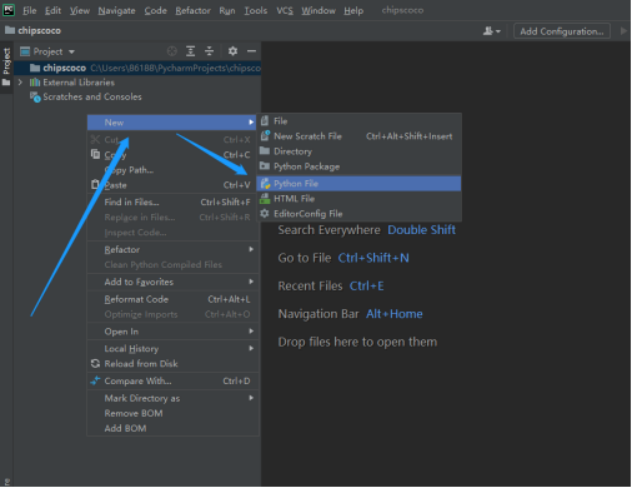Click the chipscoco folder icon in breadcrumb
633x488 pixels.
(10, 30)
